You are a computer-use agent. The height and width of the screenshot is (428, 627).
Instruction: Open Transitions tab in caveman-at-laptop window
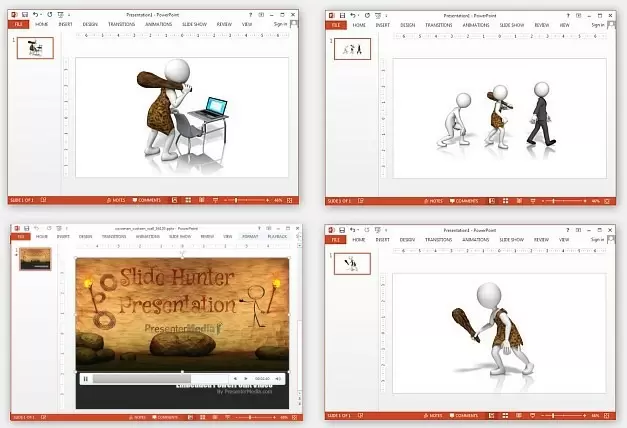click(x=115, y=23)
